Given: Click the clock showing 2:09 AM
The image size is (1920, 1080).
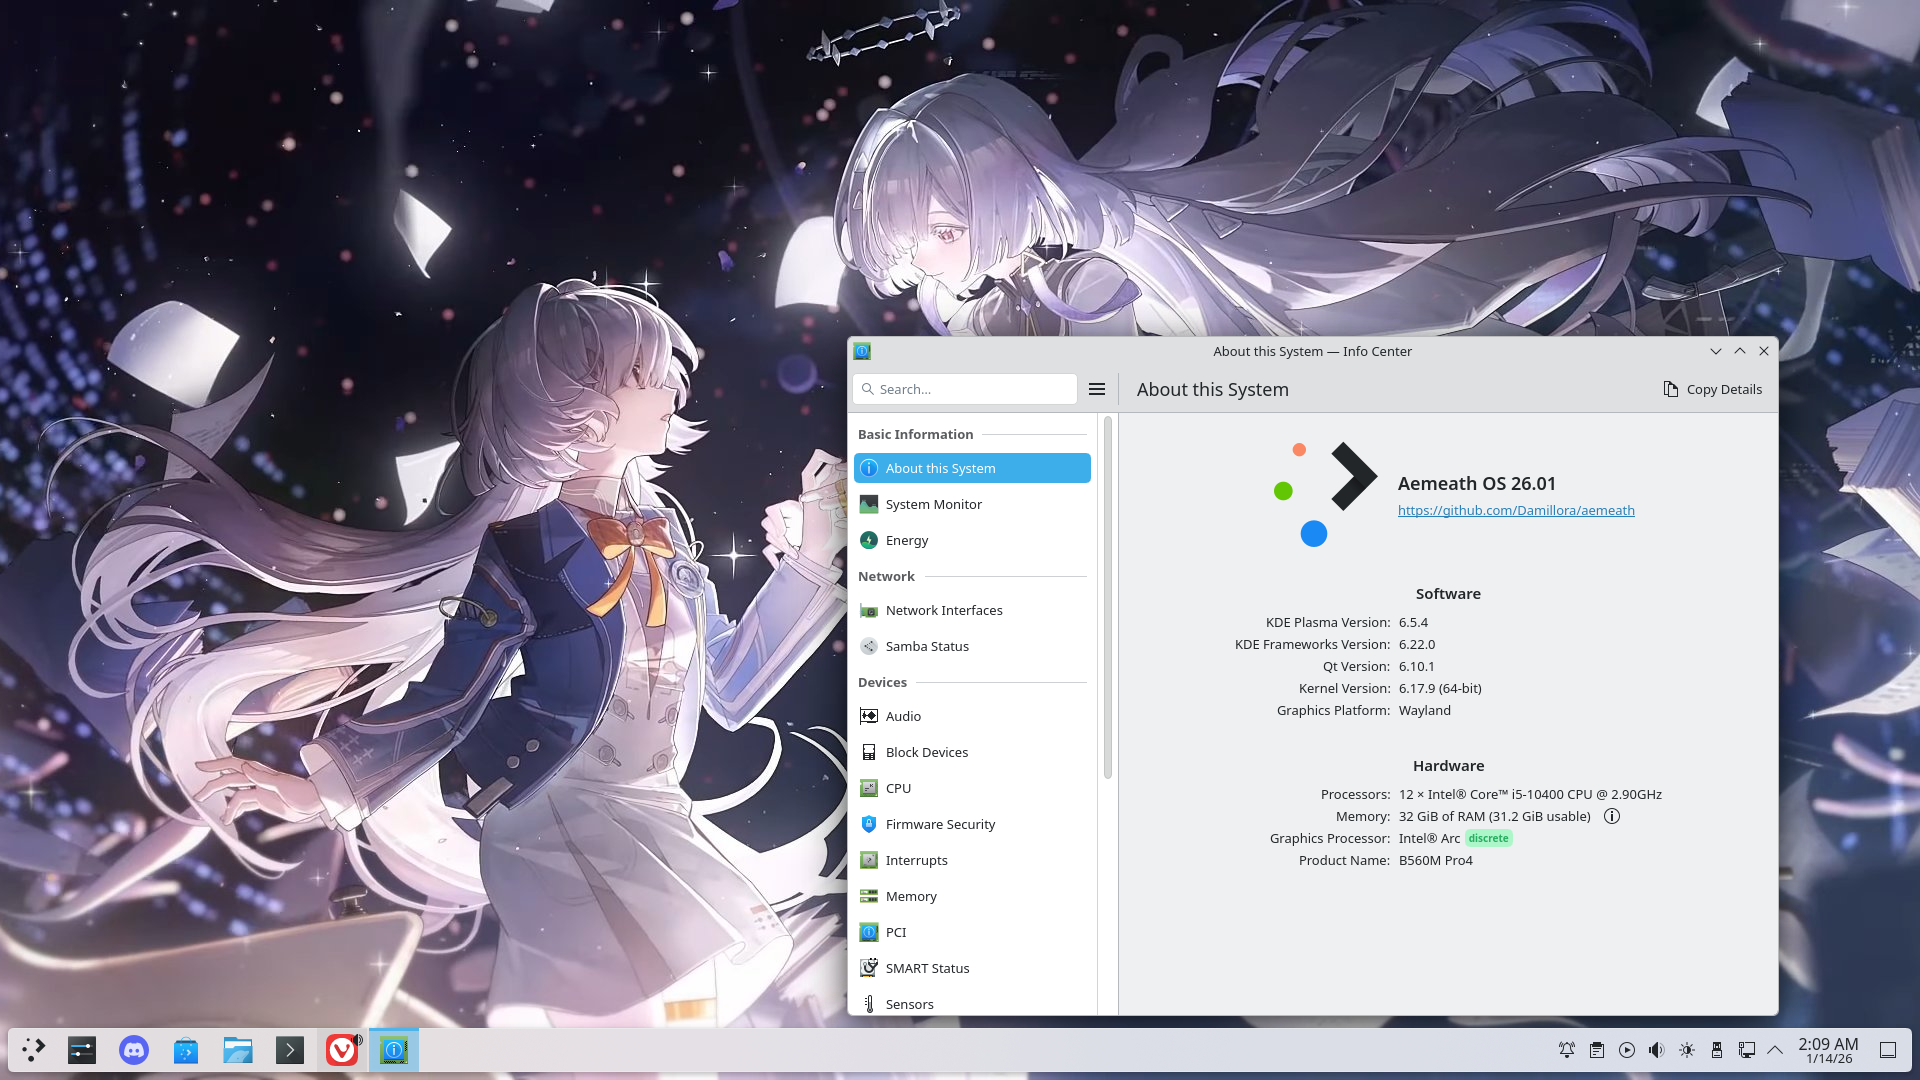Looking at the screenshot, I should click(x=1828, y=1050).
